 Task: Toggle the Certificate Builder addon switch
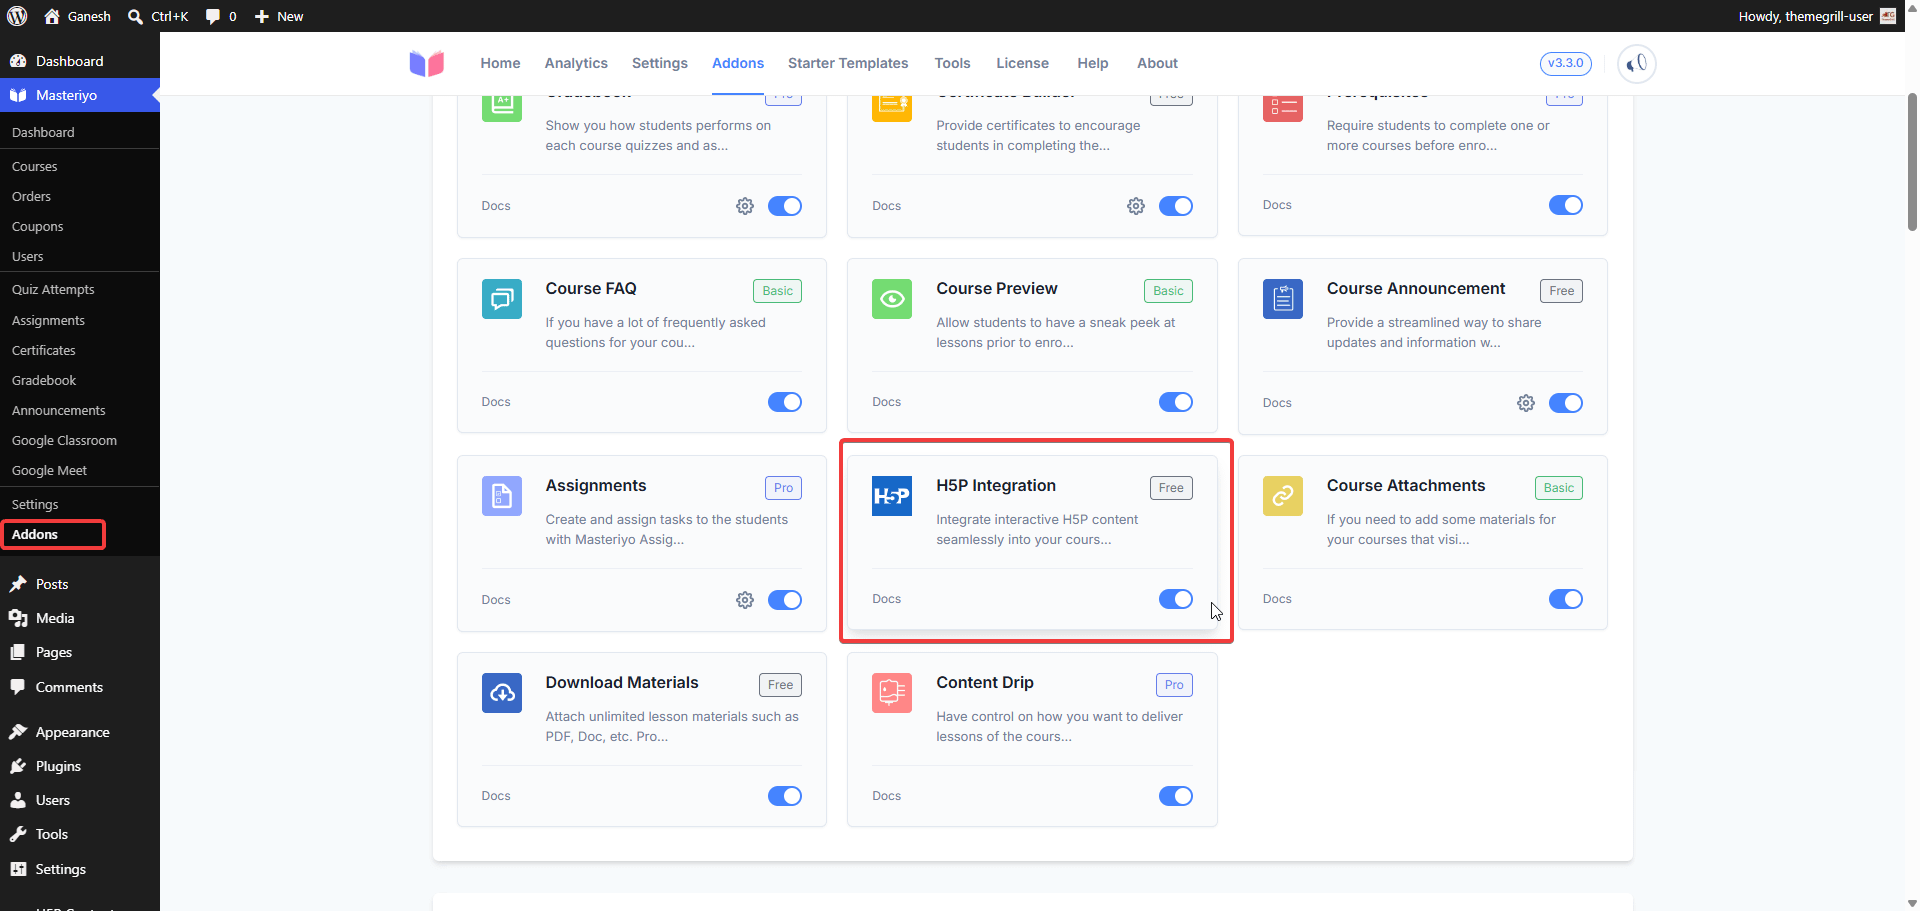1176,206
